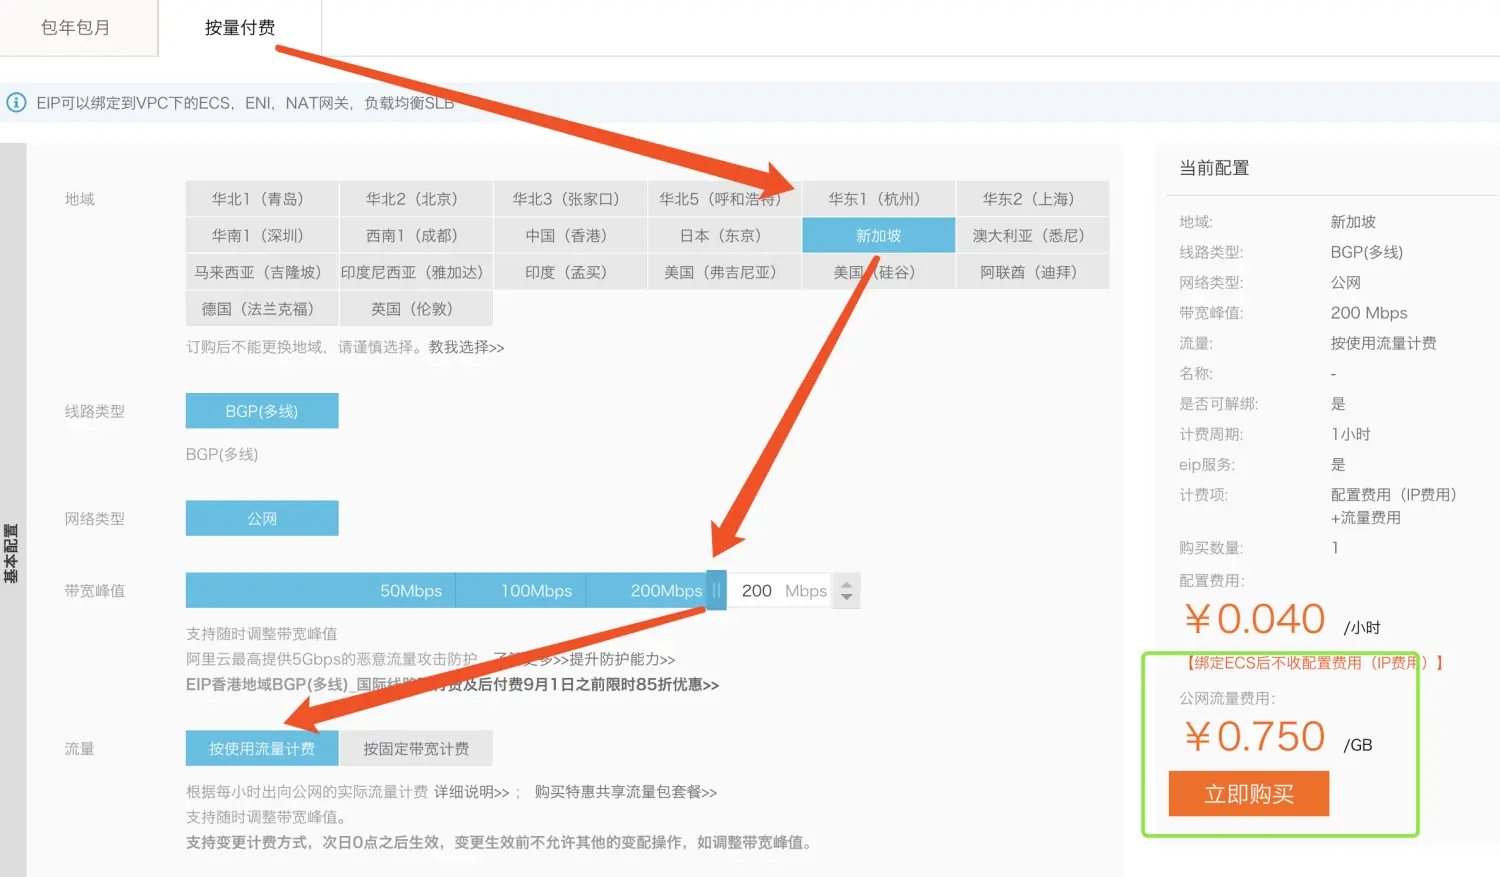Screen dimensions: 1500x877
Task: Open 购买特惠共享流量包套餐>> link
Action: click(x=625, y=792)
